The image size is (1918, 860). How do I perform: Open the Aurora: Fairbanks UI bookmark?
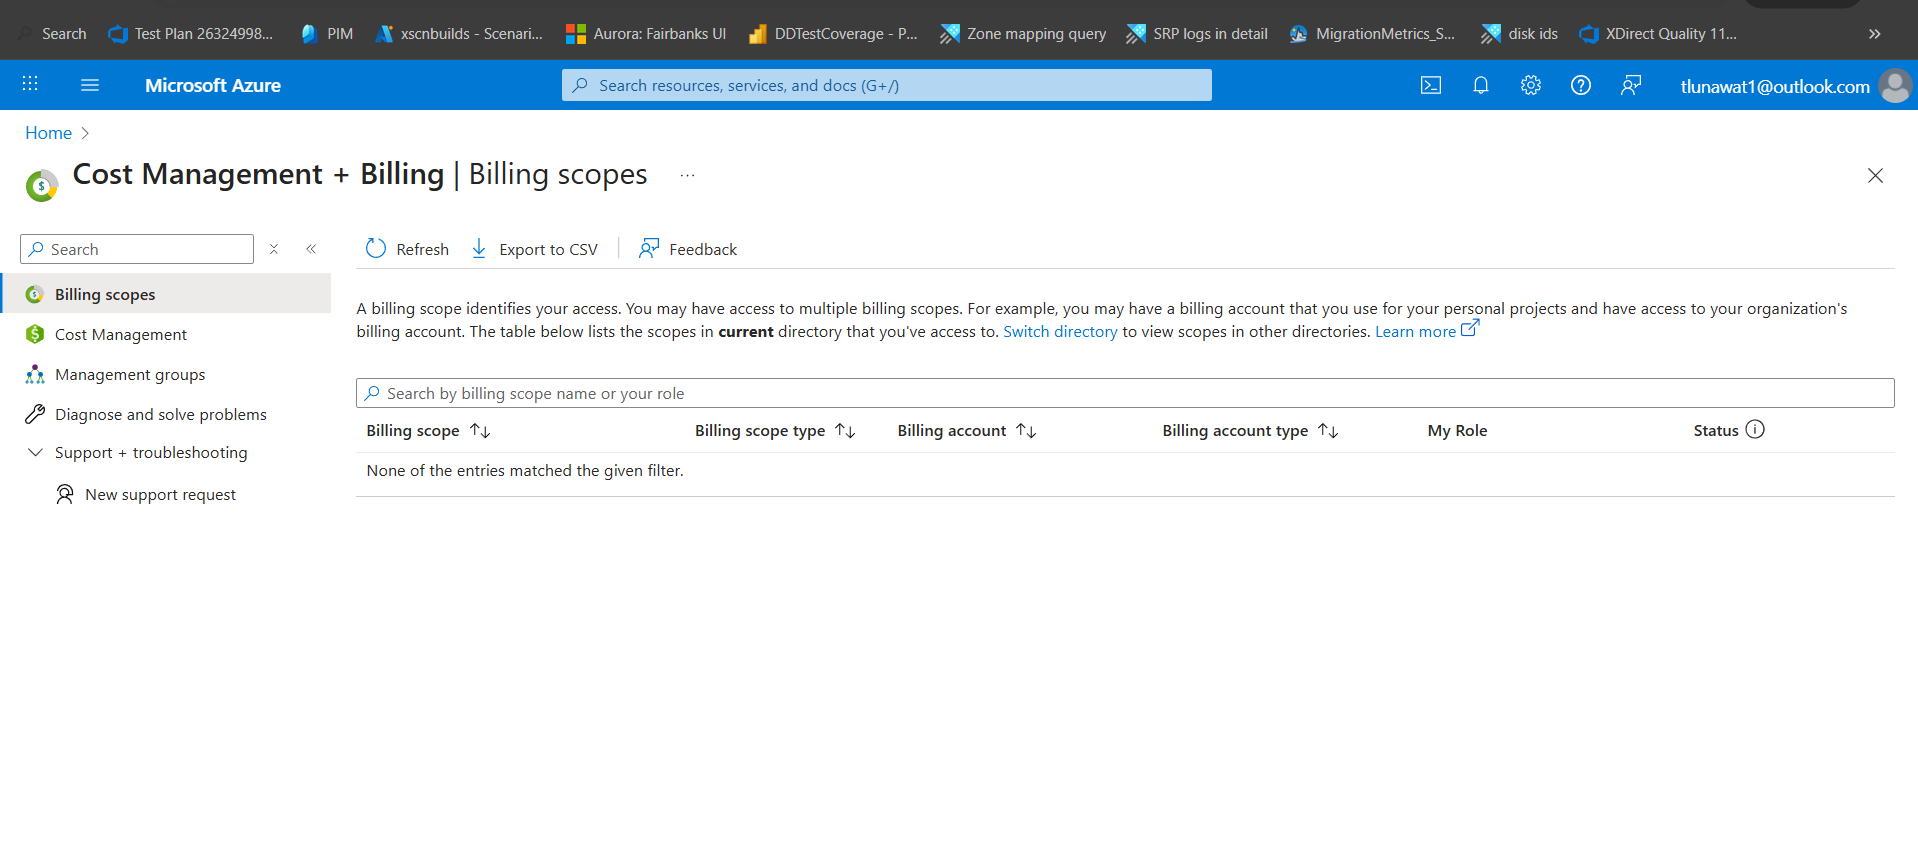point(646,34)
